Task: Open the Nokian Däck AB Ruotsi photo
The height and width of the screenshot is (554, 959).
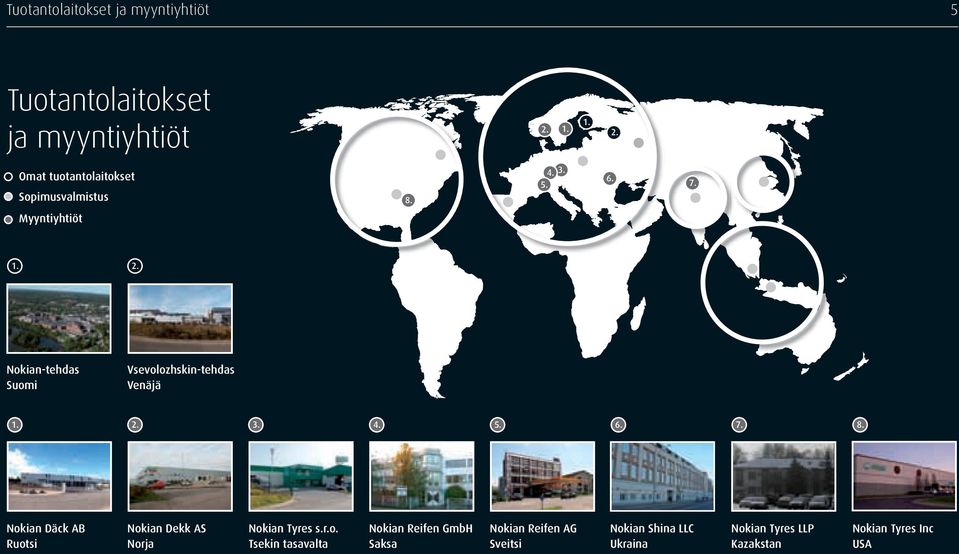Action: [59, 476]
